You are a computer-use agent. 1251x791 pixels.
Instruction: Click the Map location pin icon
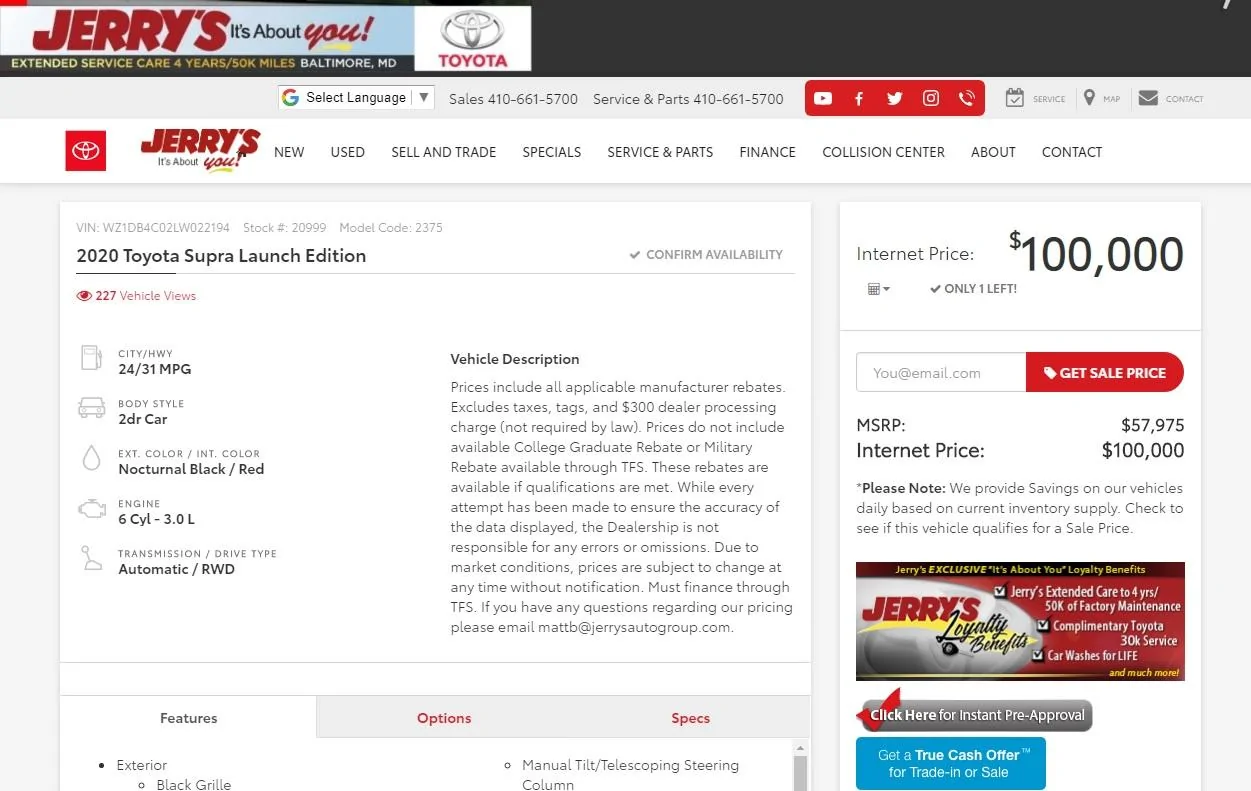pyautogui.click(x=1089, y=98)
